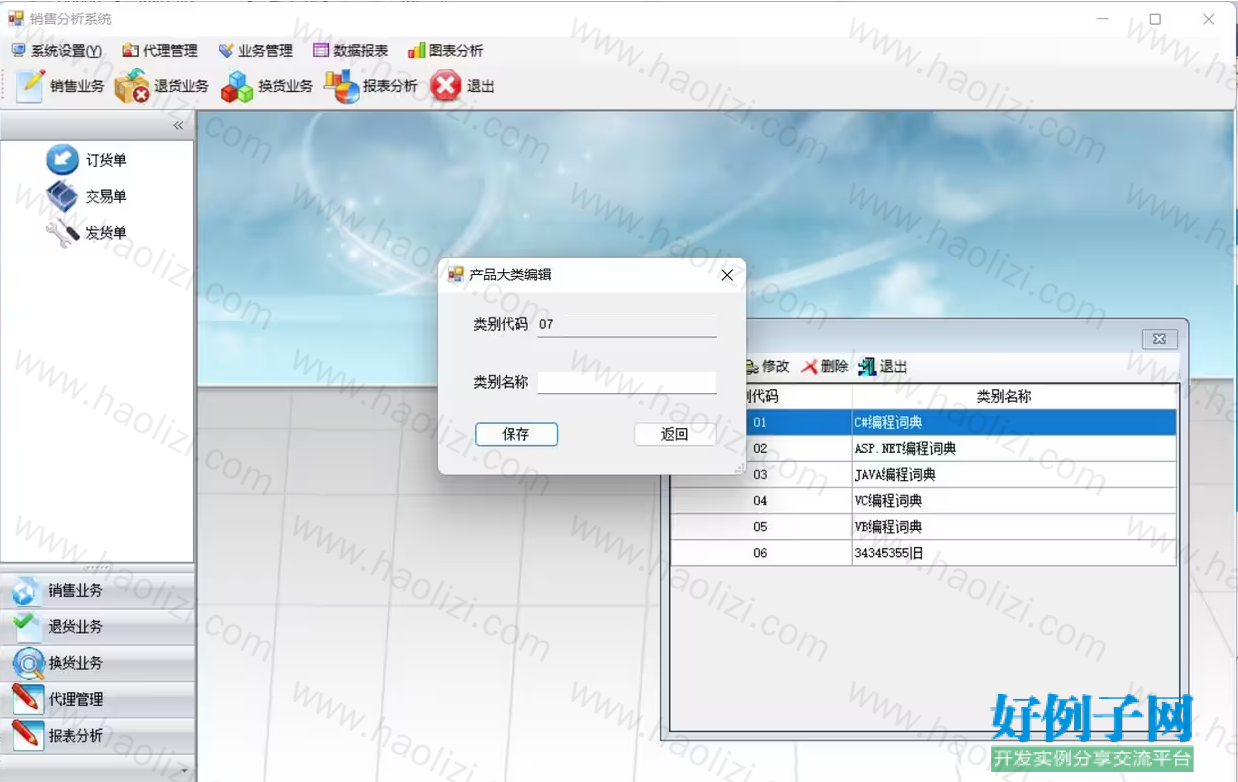Click the 退货业务 checkmark icon in sidebar
Screen dimensions: 1238x782
(26, 627)
